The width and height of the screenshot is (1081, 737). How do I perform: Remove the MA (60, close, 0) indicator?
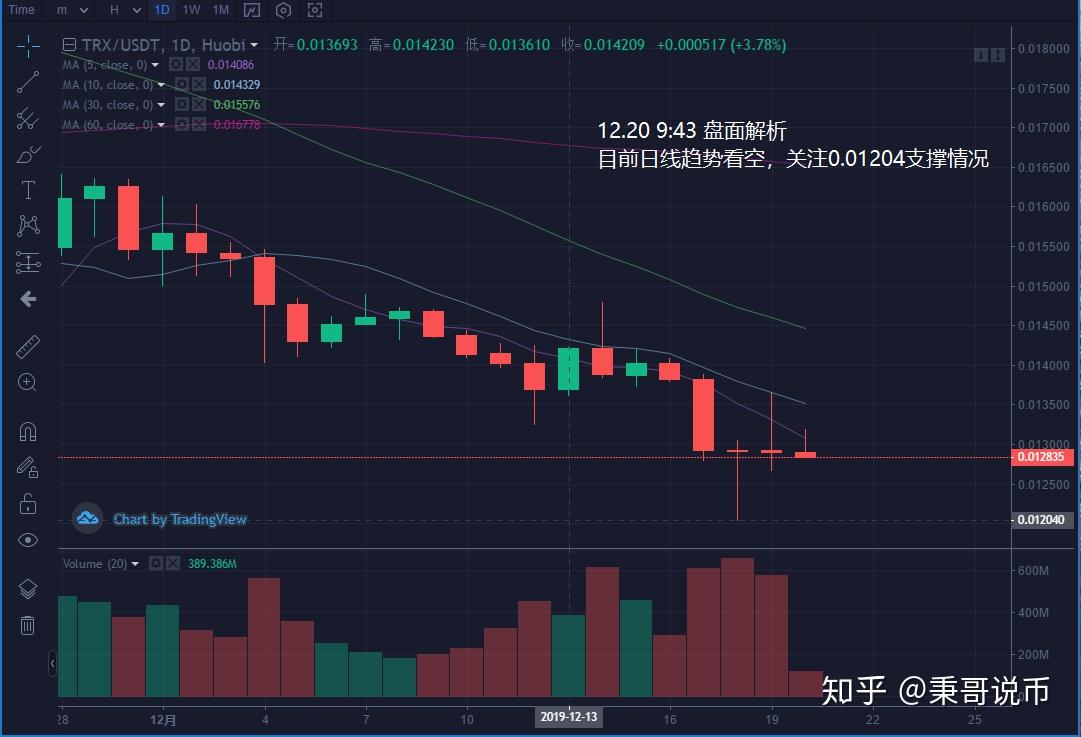point(199,124)
